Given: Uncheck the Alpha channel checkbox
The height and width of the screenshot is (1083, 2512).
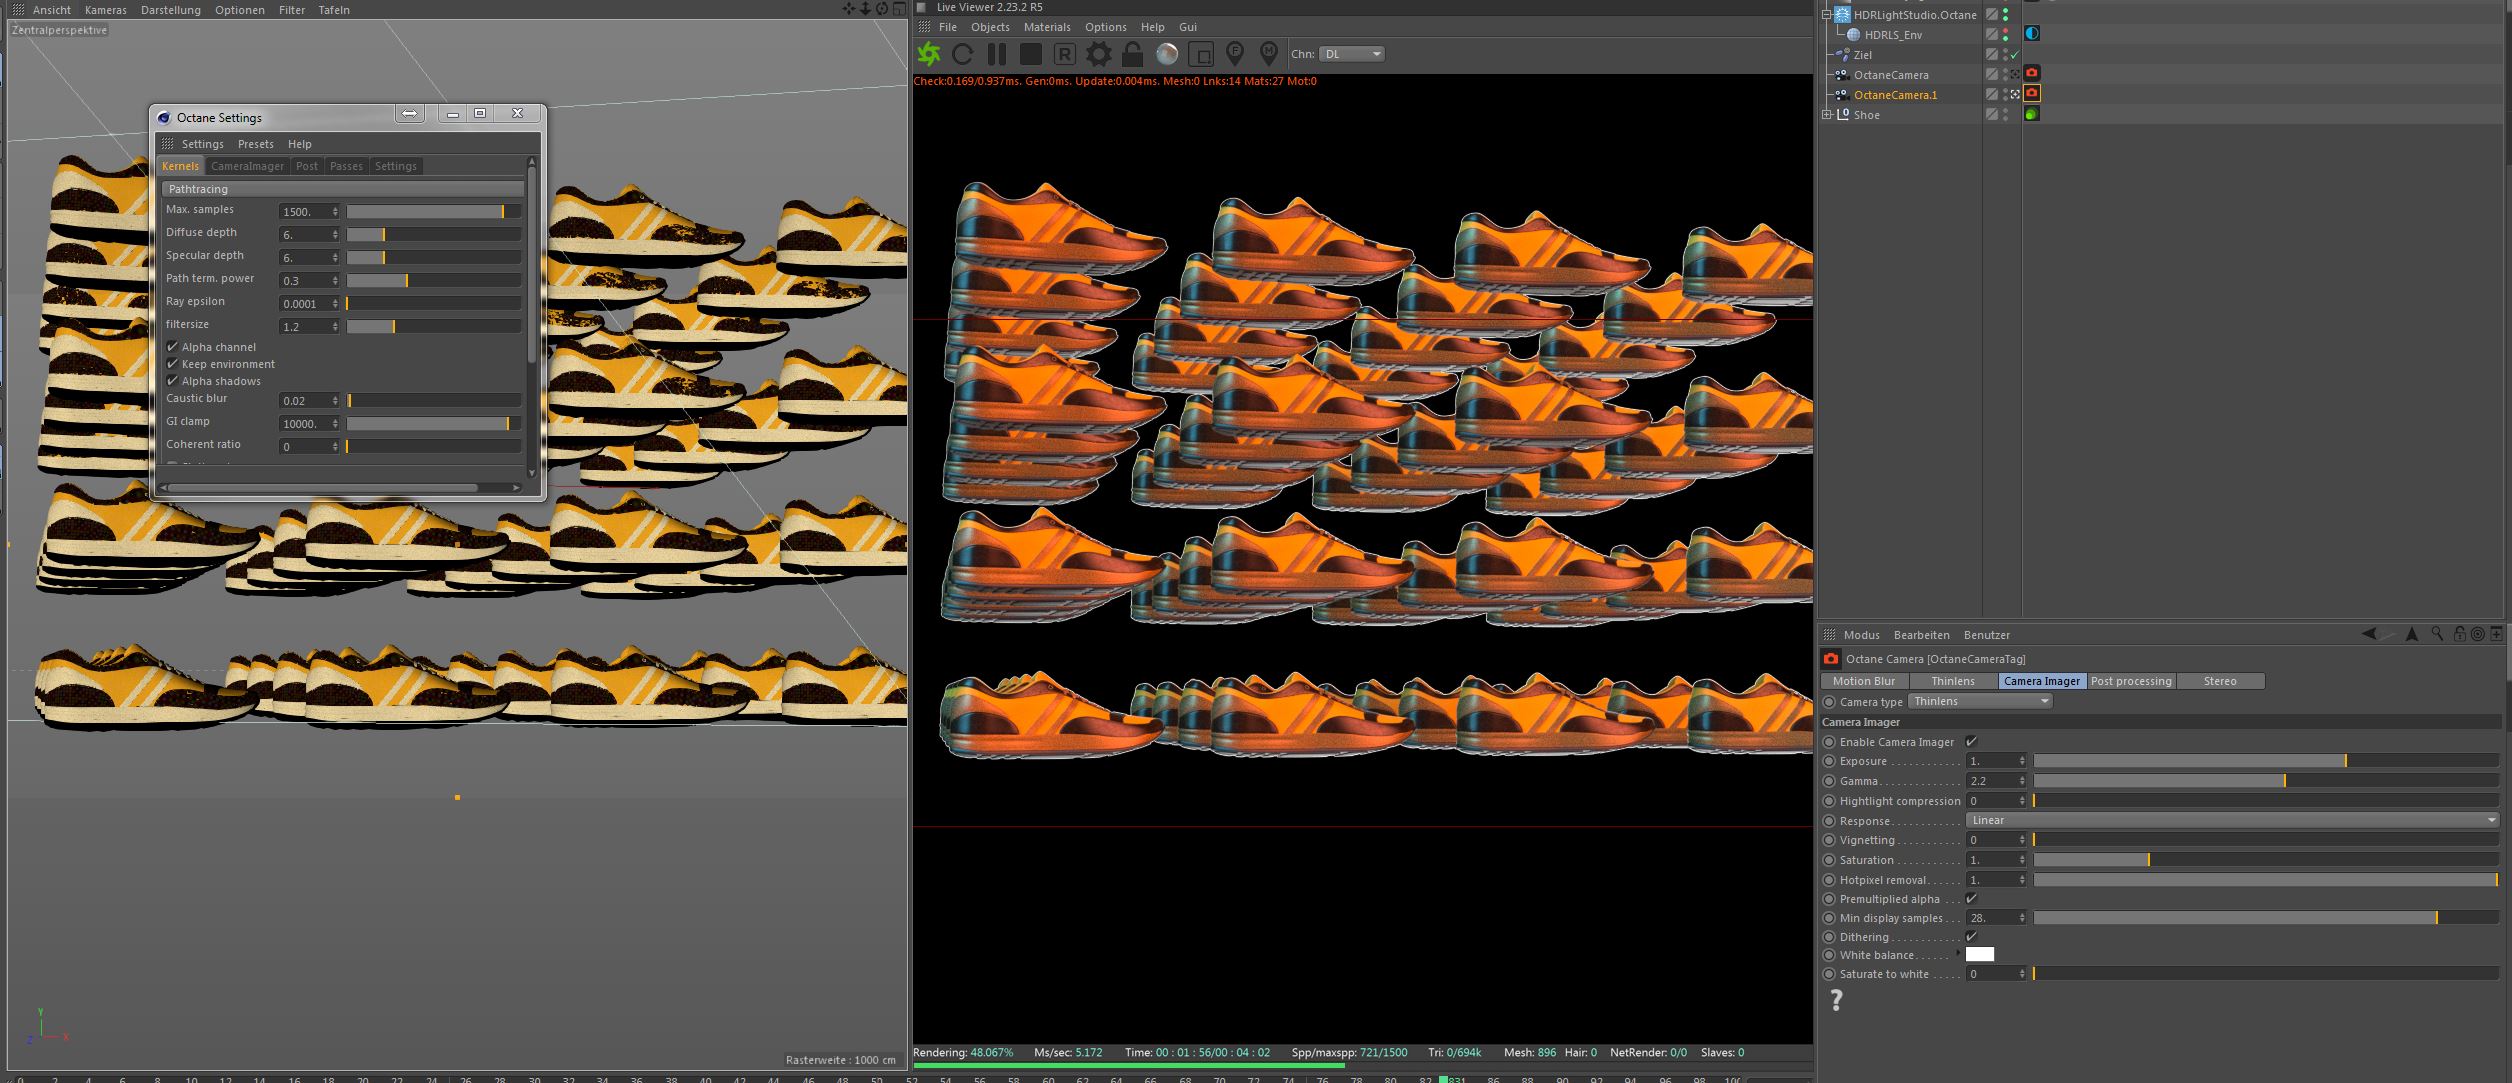Looking at the screenshot, I should [x=172, y=347].
